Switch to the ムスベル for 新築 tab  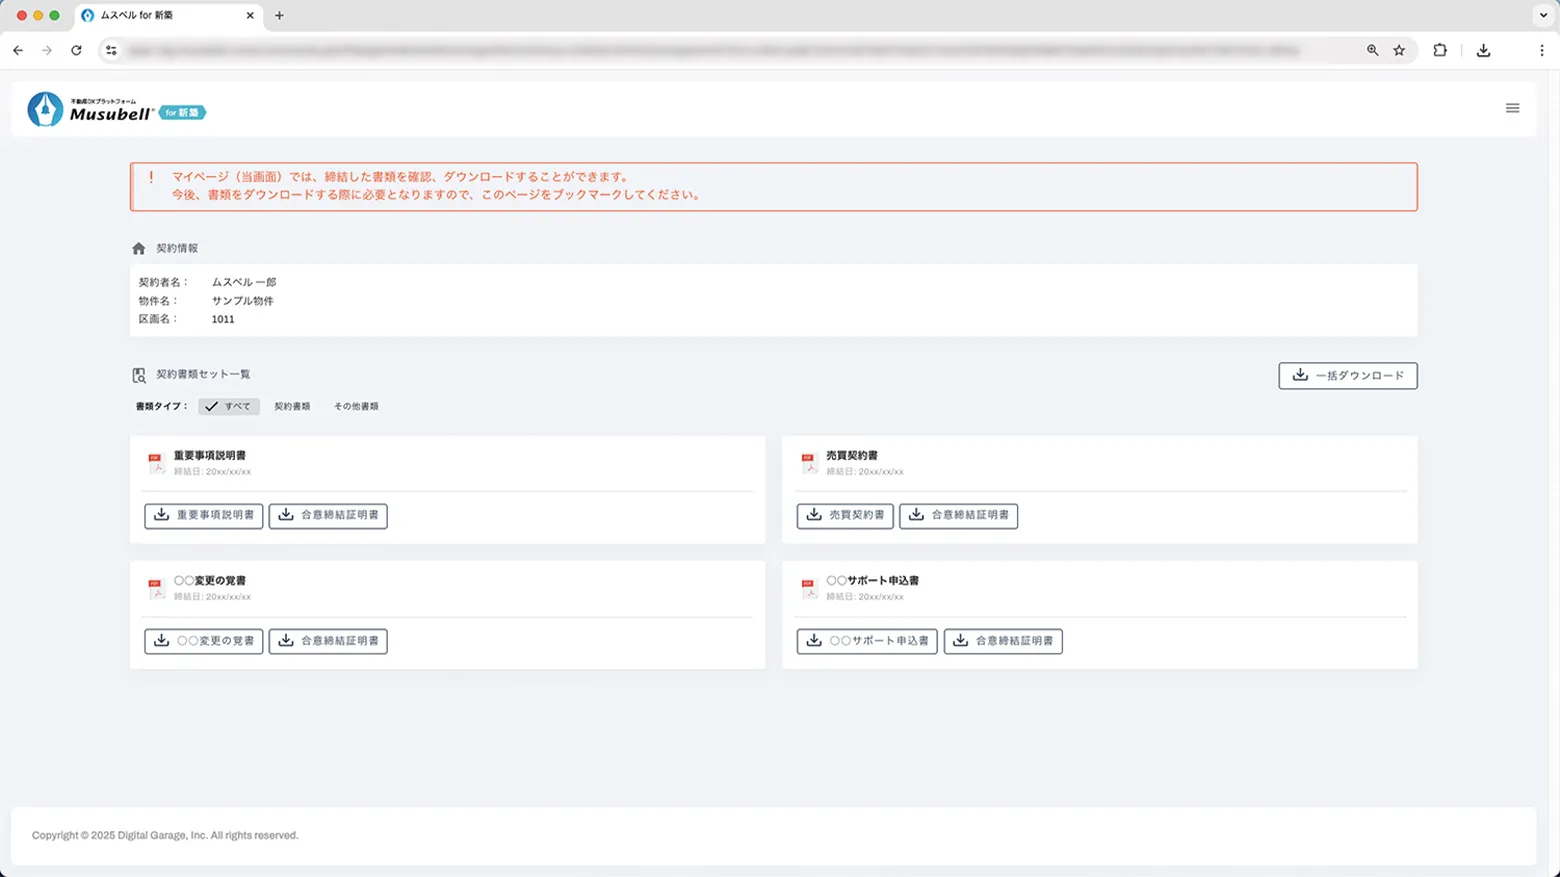click(160, 15)
